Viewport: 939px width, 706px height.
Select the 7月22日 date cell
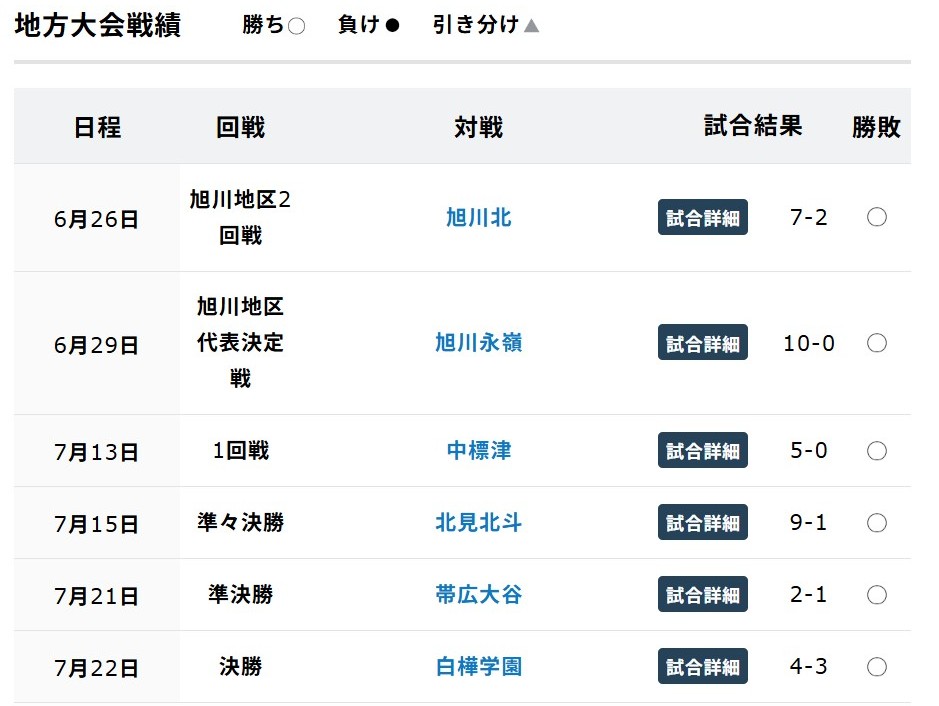pos(96,668)
